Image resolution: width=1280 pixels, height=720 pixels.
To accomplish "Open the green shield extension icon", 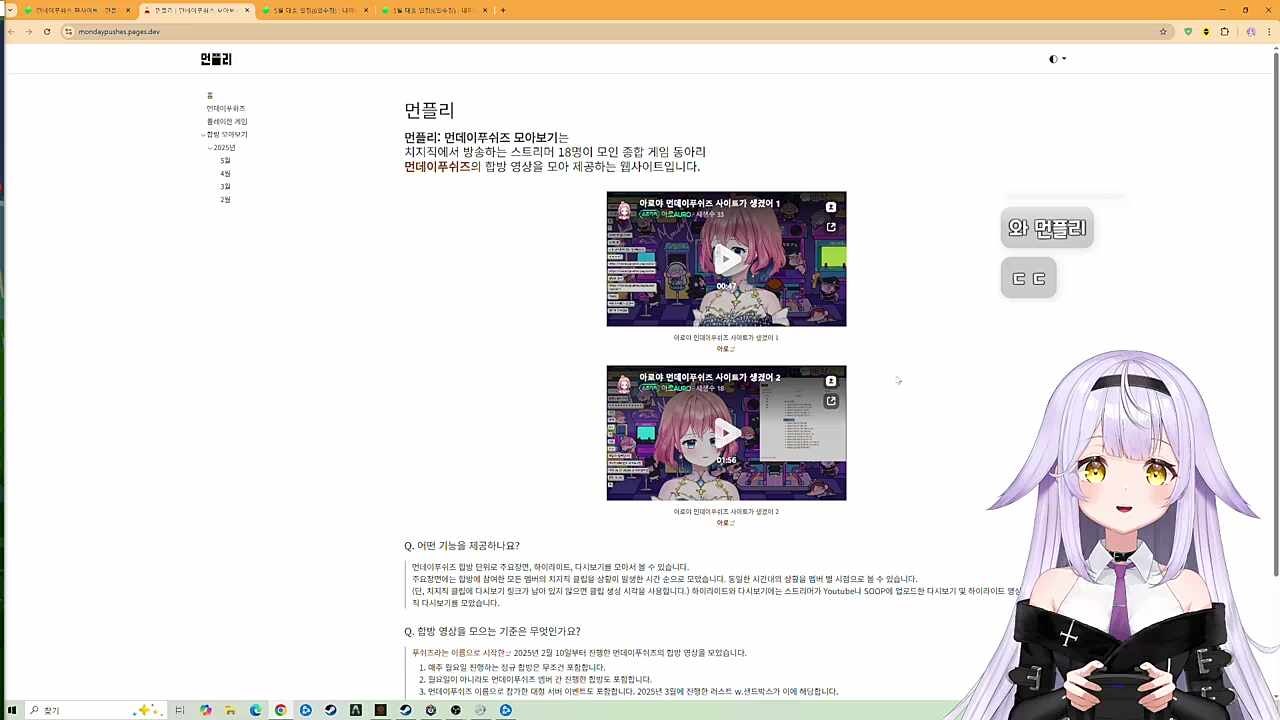I will click(x=1188, y=32).
